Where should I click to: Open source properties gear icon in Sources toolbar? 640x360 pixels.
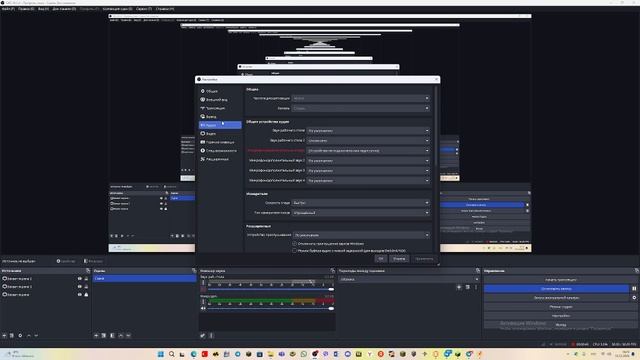(x=20, y=336)
